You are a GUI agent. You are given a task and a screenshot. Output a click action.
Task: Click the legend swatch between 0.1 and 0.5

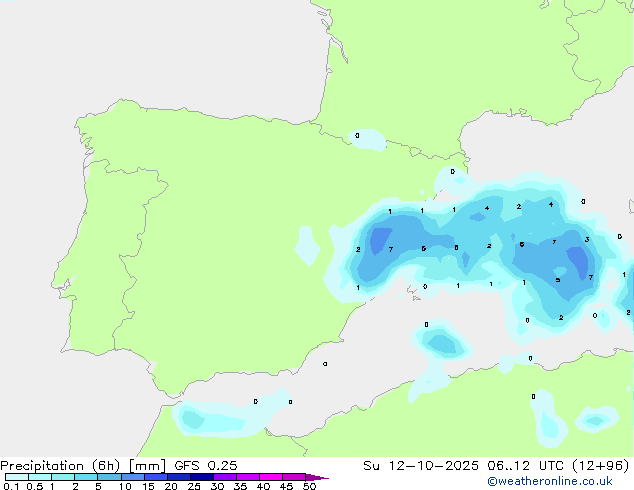[17, 477]
